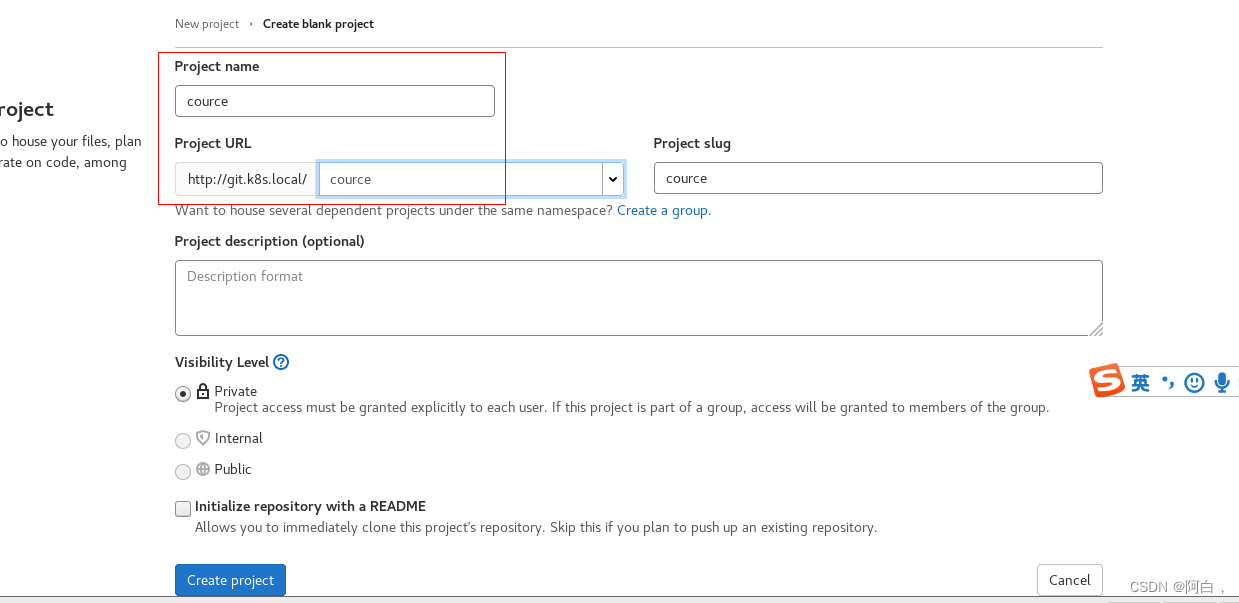The height and width of the screenshot is (603, 1239).
Task: Activate Sogou microphone voice input
Action: coord(1222,383)
